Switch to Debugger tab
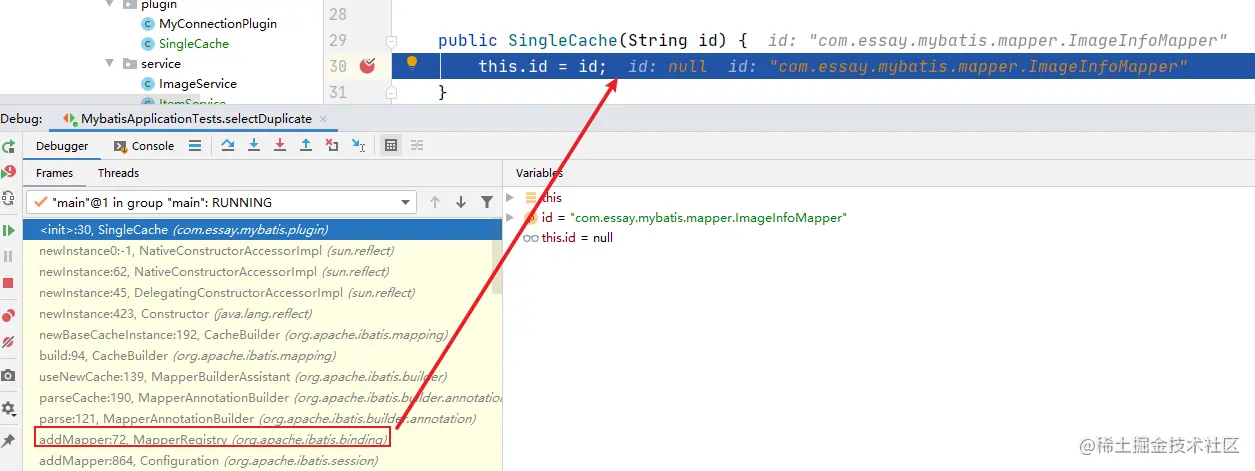1255x471 pixels. pyautogui.click(x=62, y=146)
